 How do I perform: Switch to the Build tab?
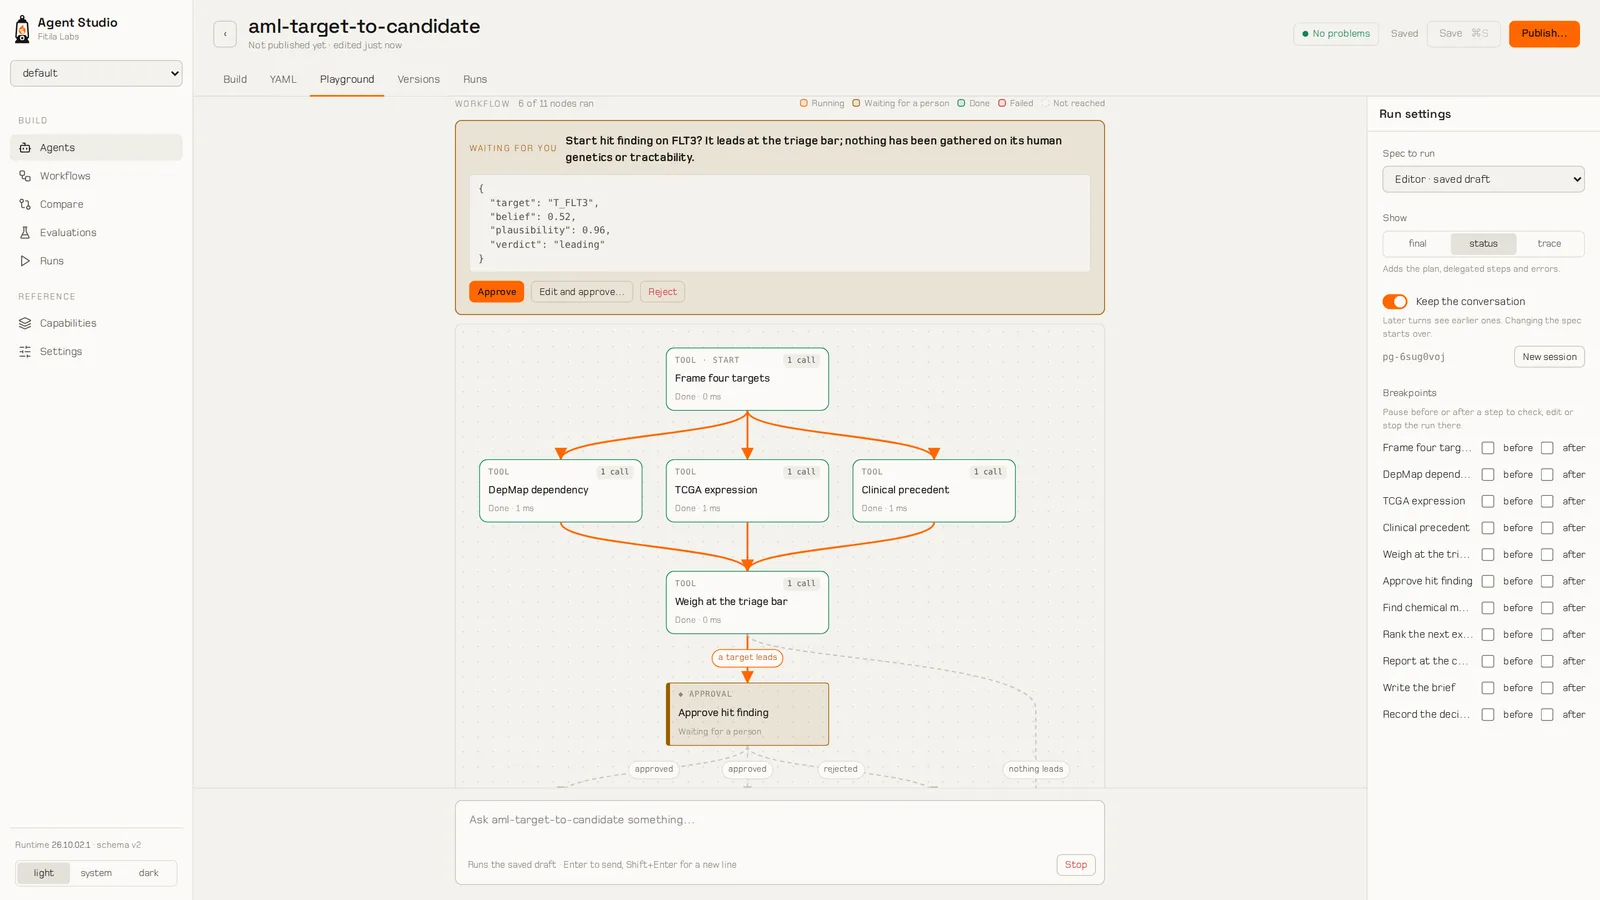tap(235, 80)
